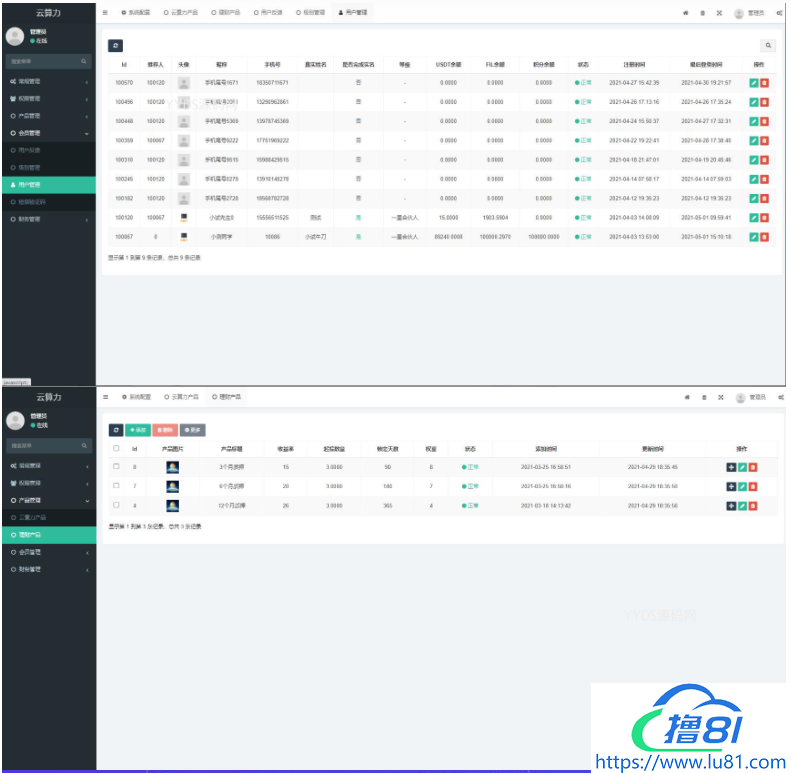Check the checkbox for product row 7
Image resolution: width=791 pixels, height=773 pixels.
click(116, 486)
